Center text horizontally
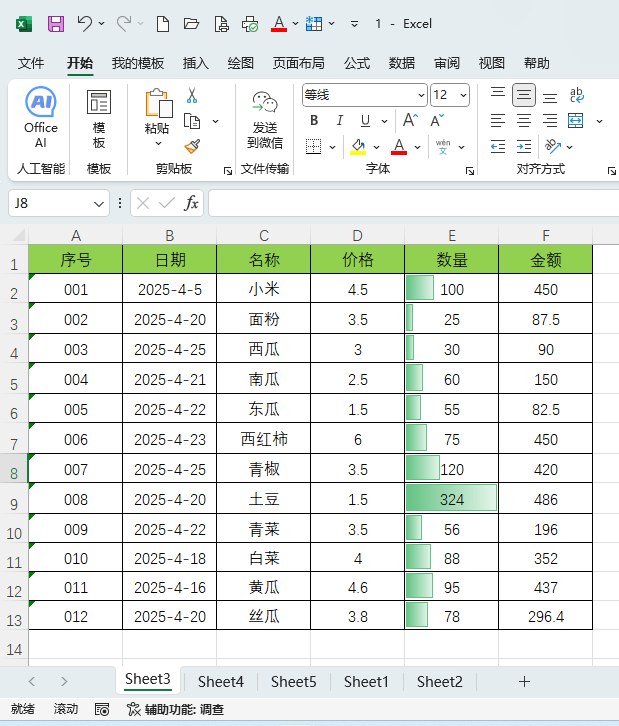This screenshot has width=619, height=726. click(524, 121)
